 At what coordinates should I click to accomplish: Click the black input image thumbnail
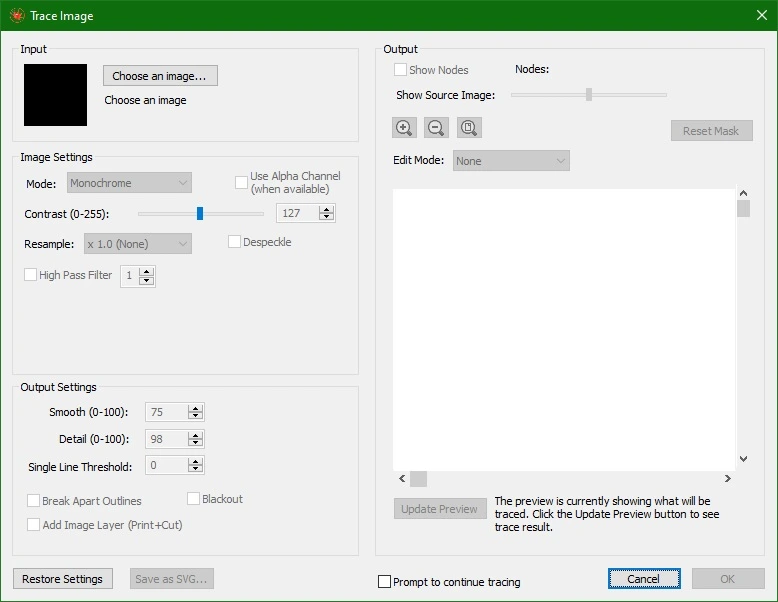click(55, 94)
